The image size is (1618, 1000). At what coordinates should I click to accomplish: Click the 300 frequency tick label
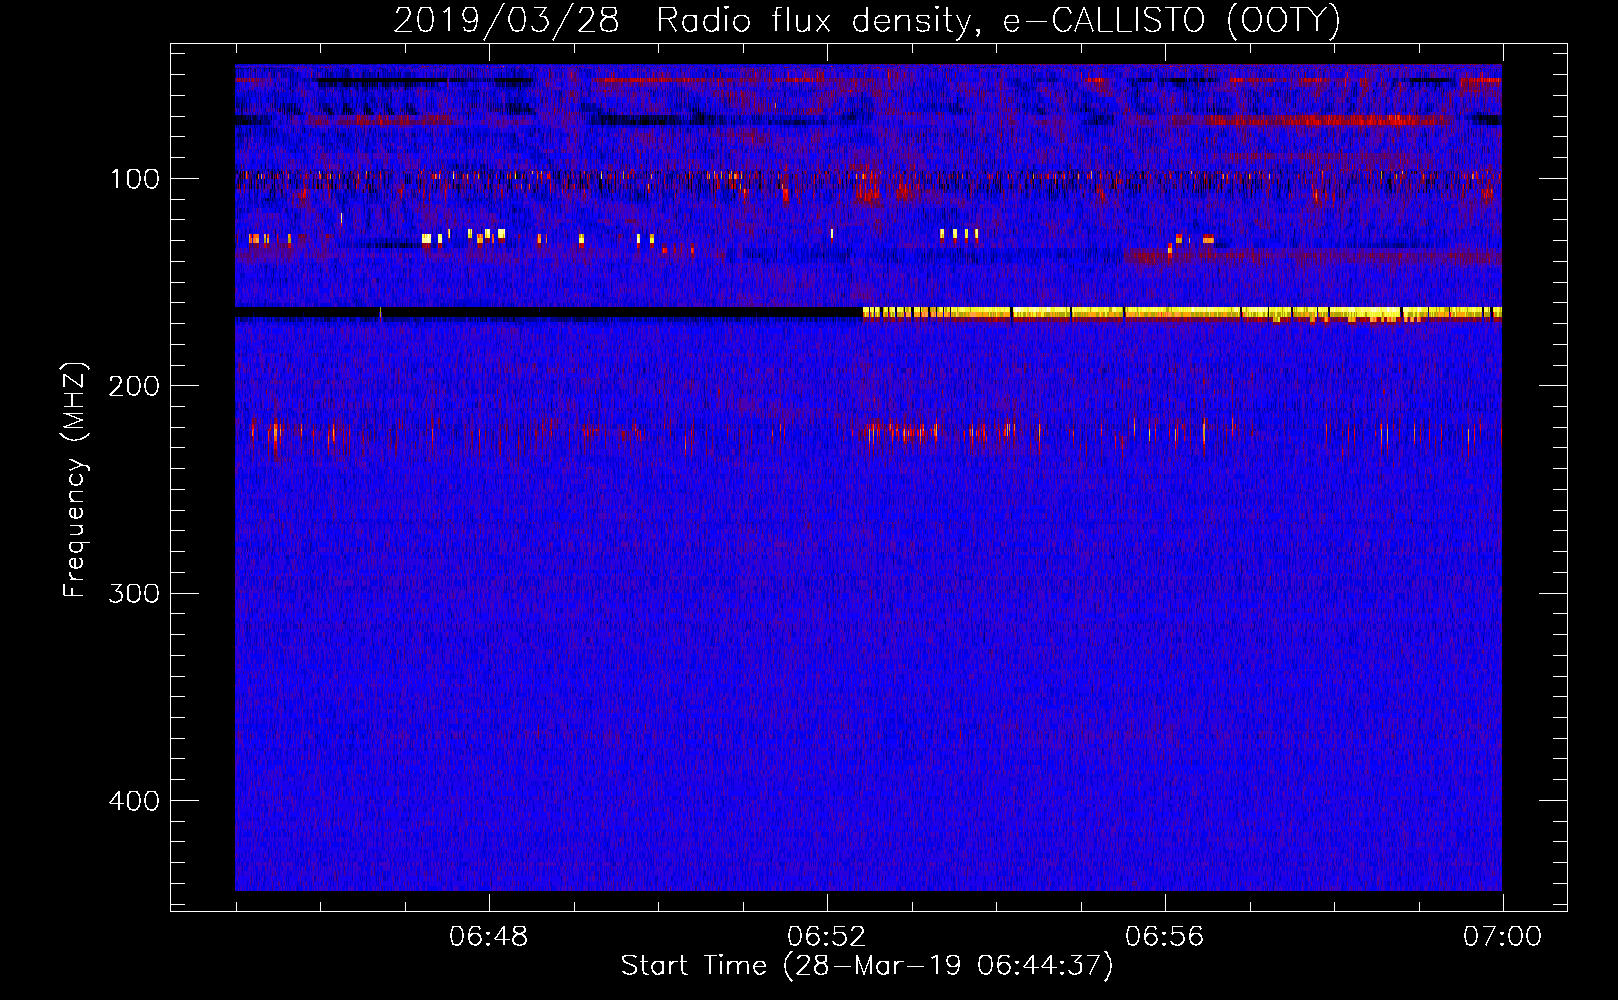pyautogui.click(x=134, y=594)
